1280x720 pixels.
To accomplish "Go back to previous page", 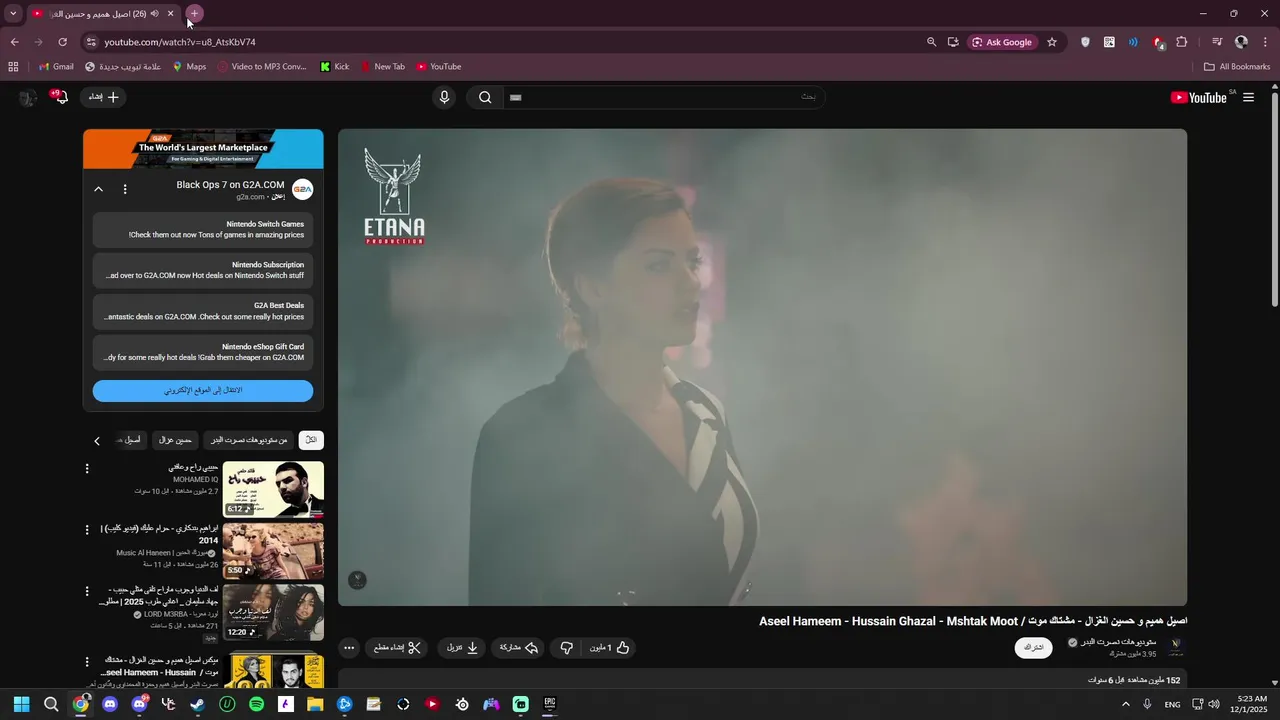I will [x=14, y=42].
